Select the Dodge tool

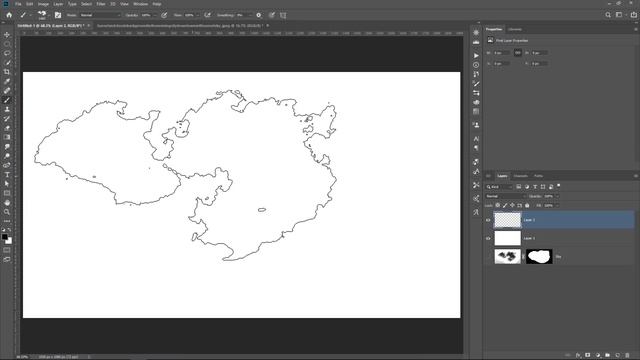tap(7, 156)
